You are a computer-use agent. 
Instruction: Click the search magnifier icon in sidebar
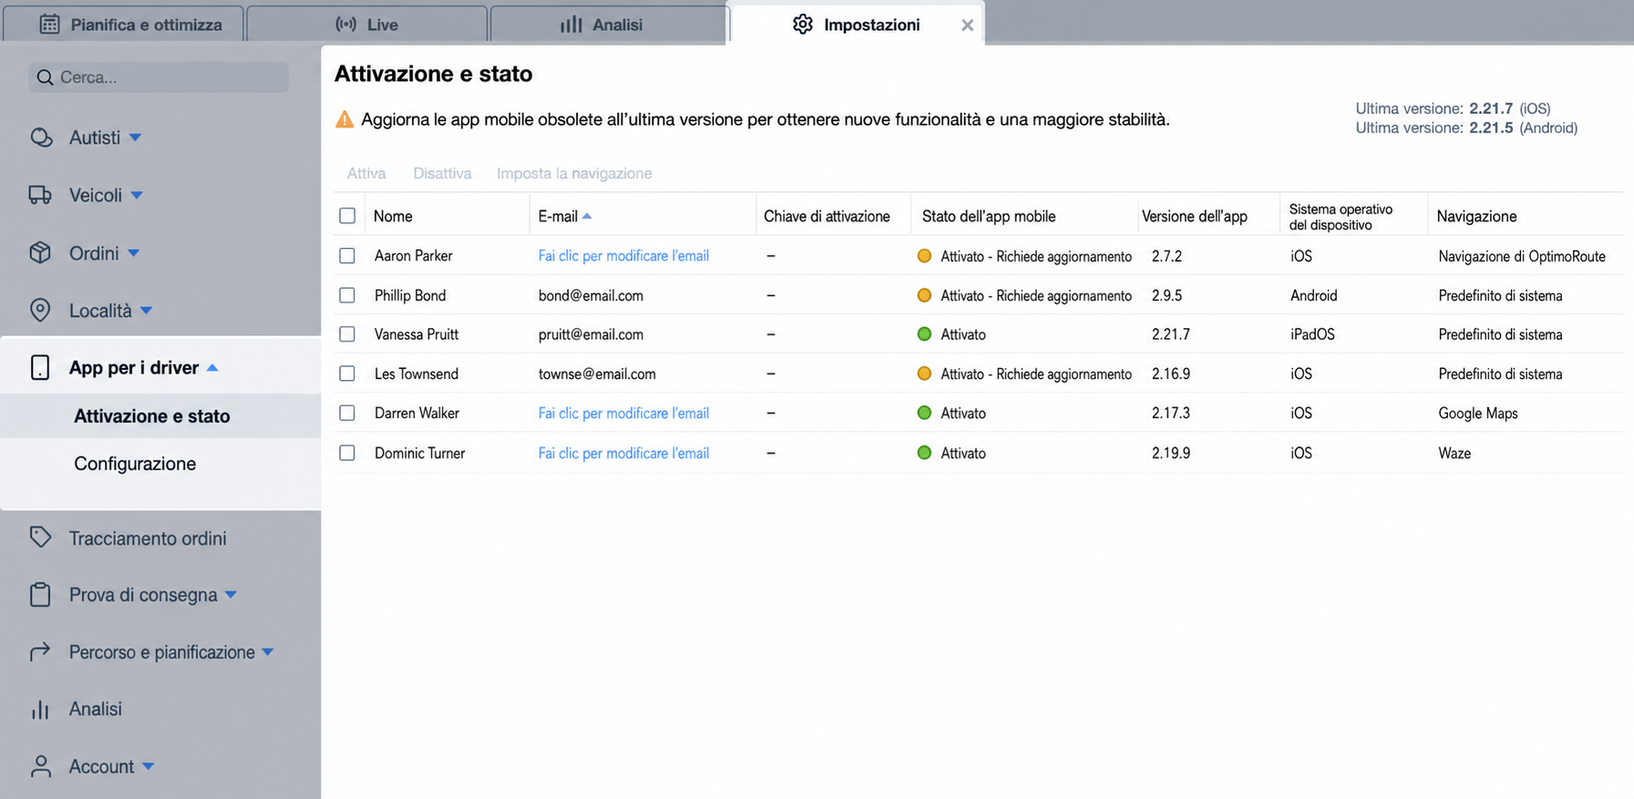(x=45, y=77)
